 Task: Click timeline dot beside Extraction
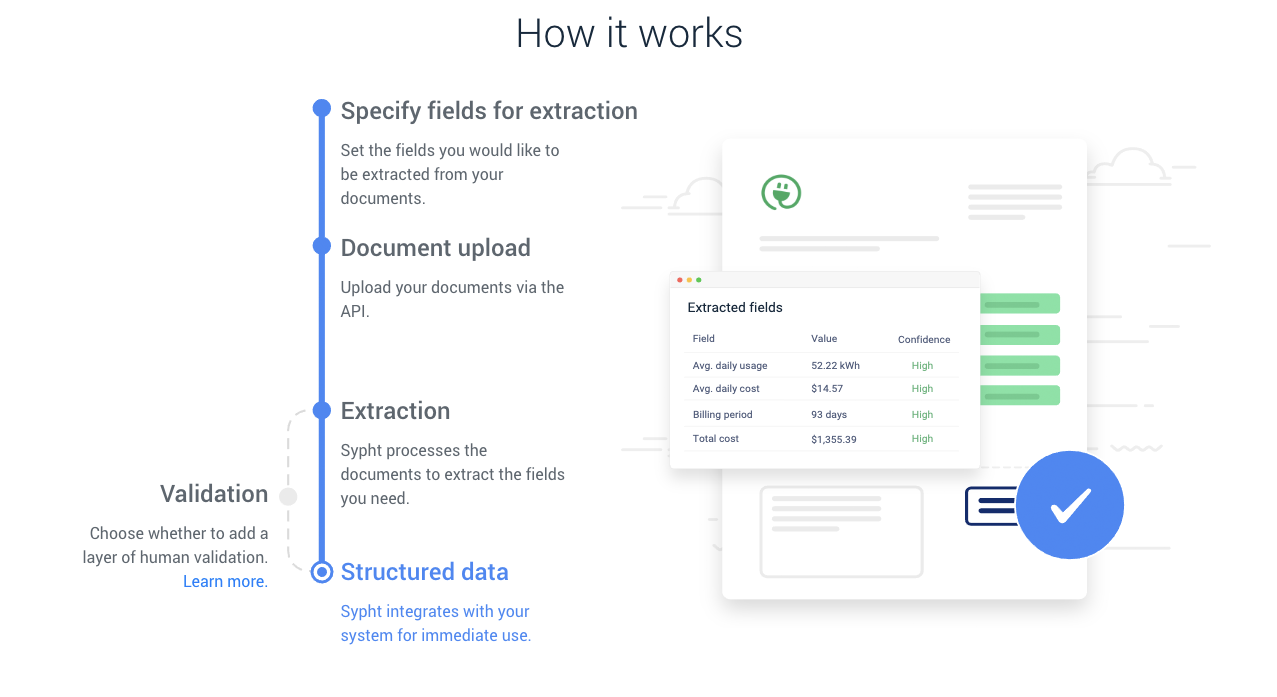click(x=321, y=410)
